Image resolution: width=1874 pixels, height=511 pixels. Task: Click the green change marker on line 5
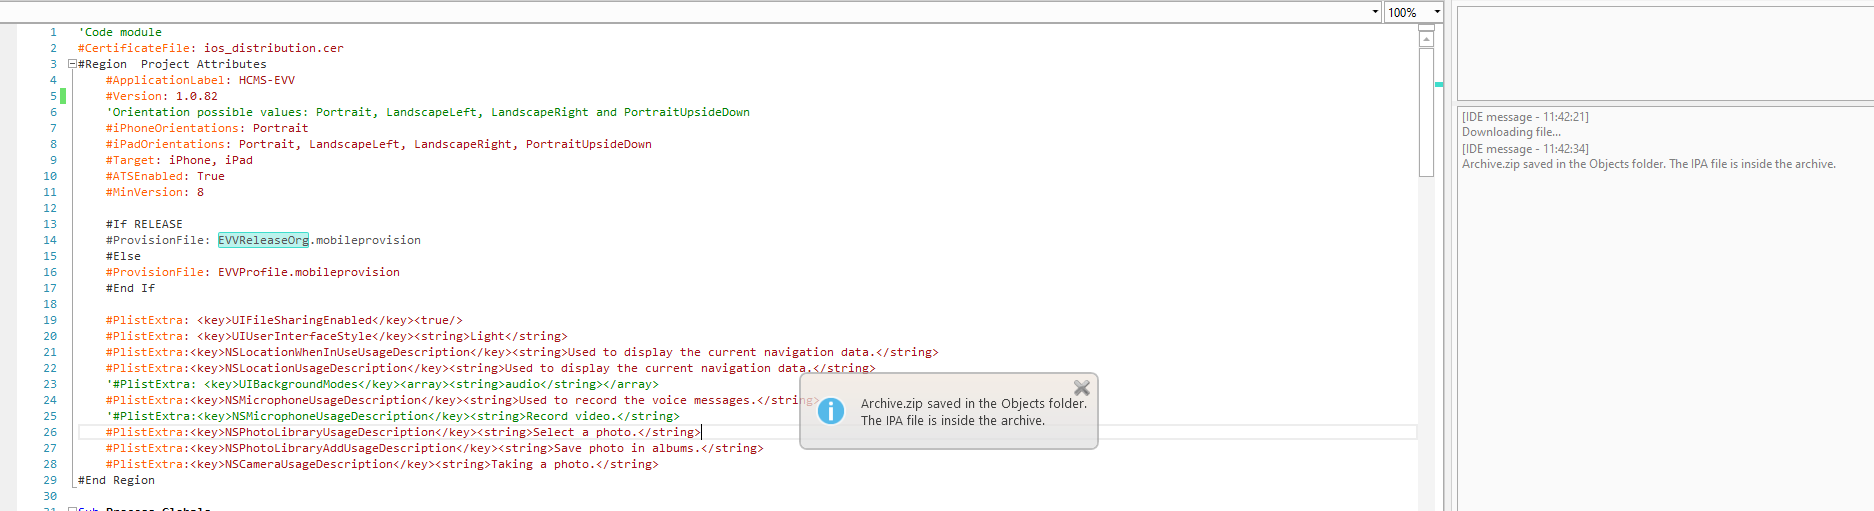[x=63, y=96]
